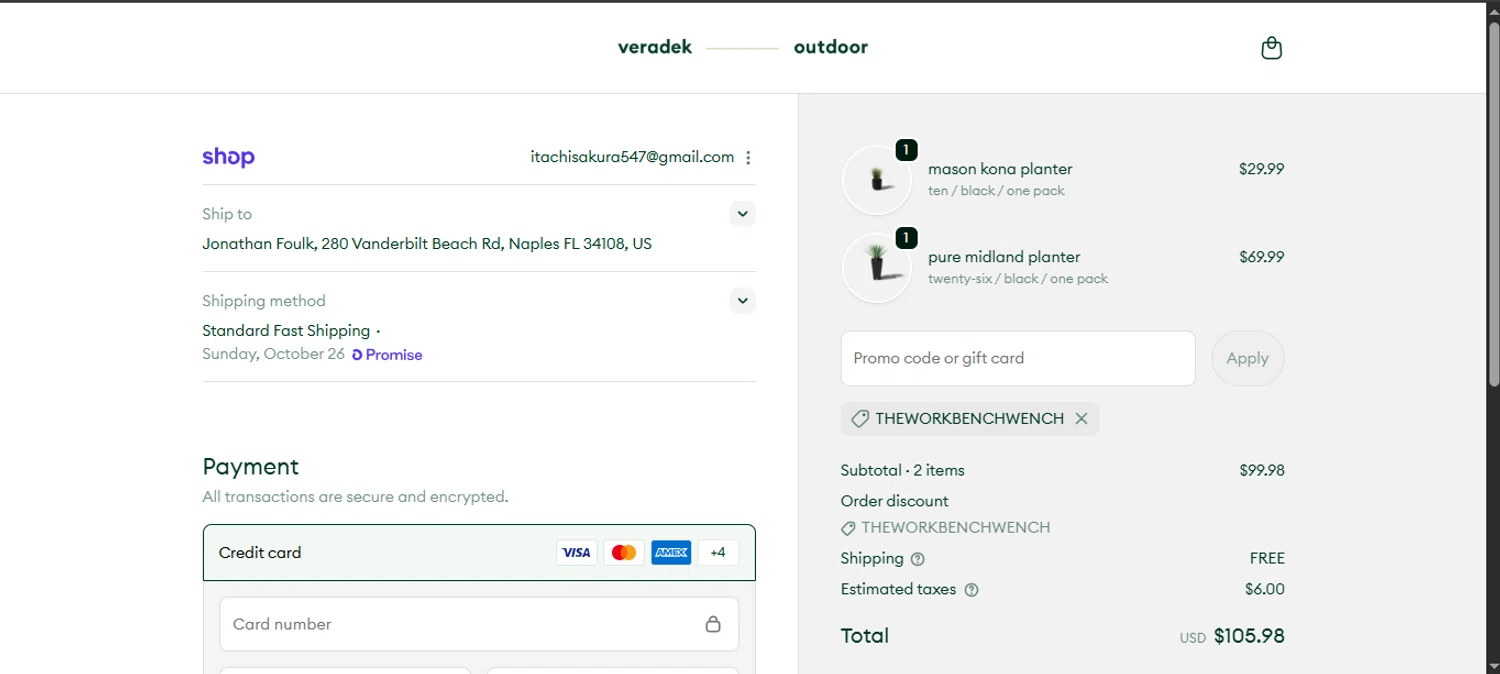Click the Standard Fast Shipping text

click(x=286, y=331)
